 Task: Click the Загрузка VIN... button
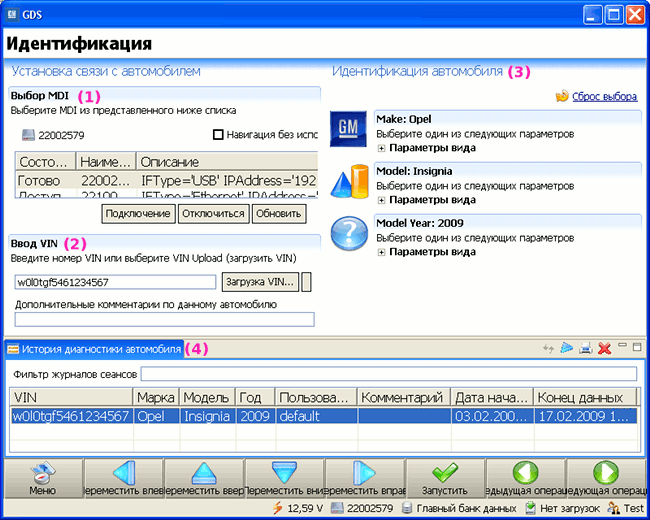pos(260,282)
